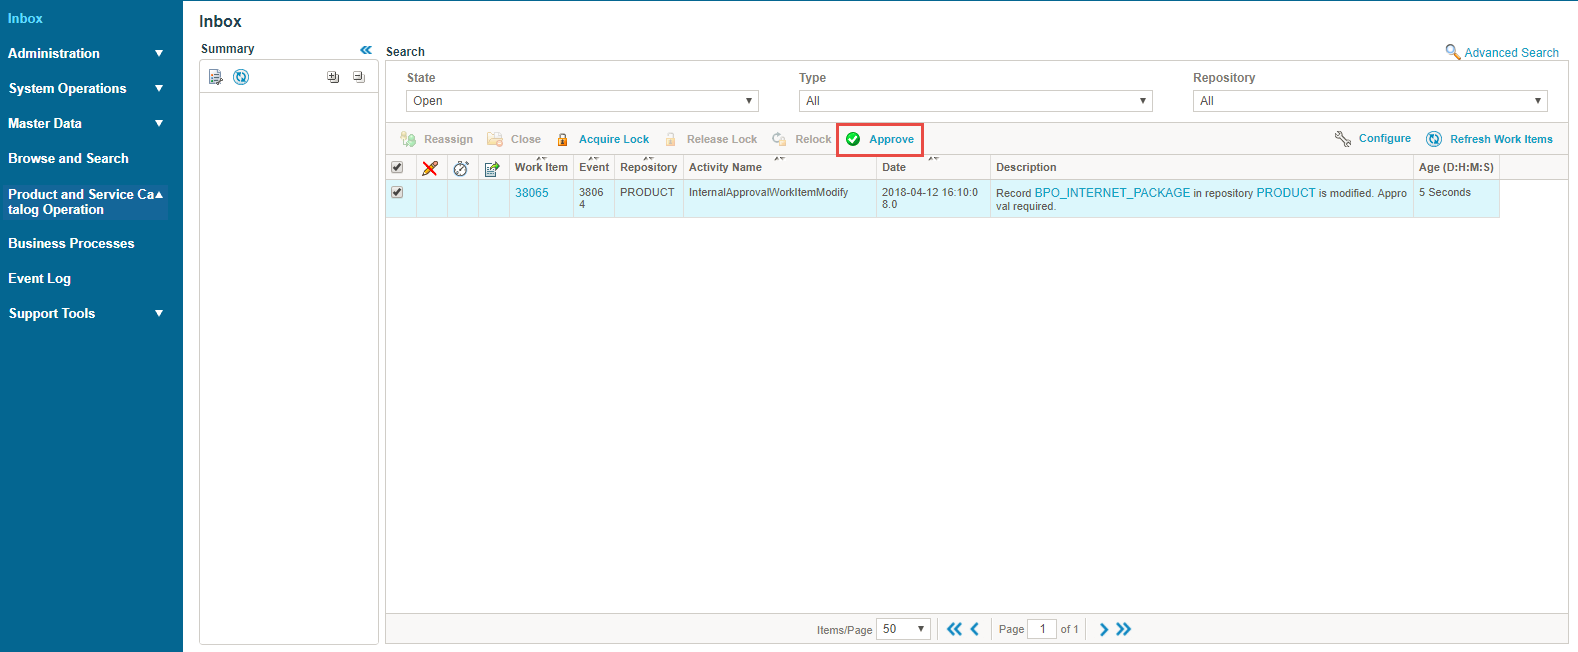Click the Release Lock padlock icon

pyautogui.click(x=671, y=139)
